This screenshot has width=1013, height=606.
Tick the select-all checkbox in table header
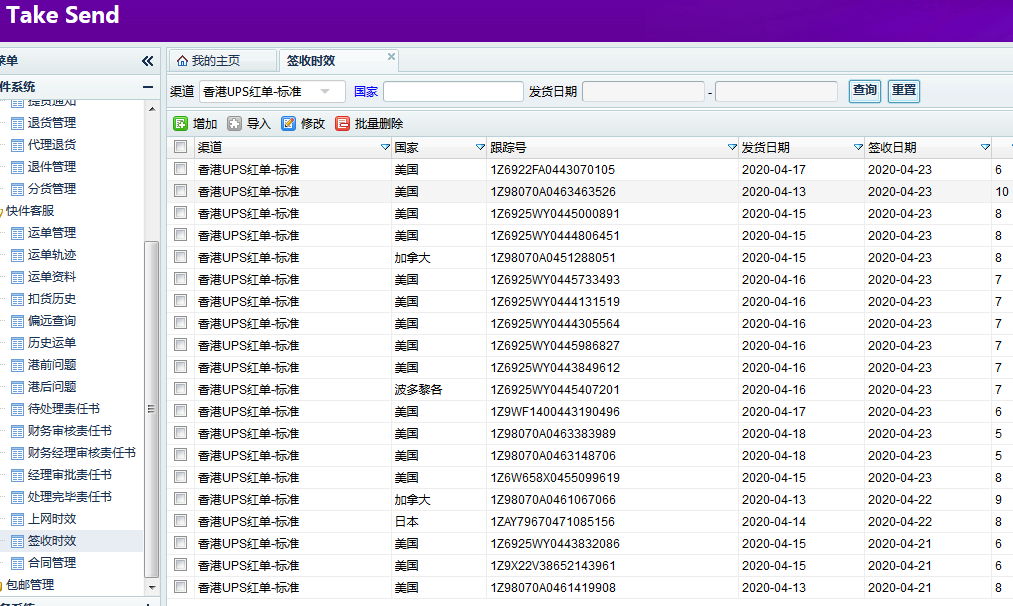point(180,147)
